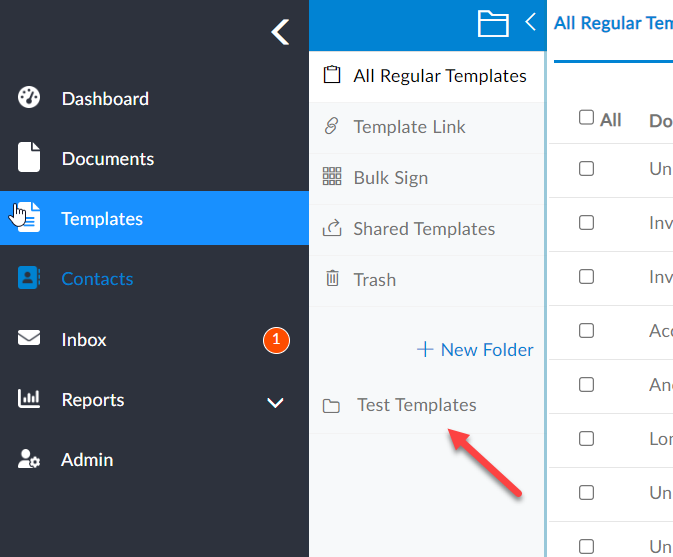Open Shared Templates list
This screenshot has width=673, height=557.
(x=427, y=229)
